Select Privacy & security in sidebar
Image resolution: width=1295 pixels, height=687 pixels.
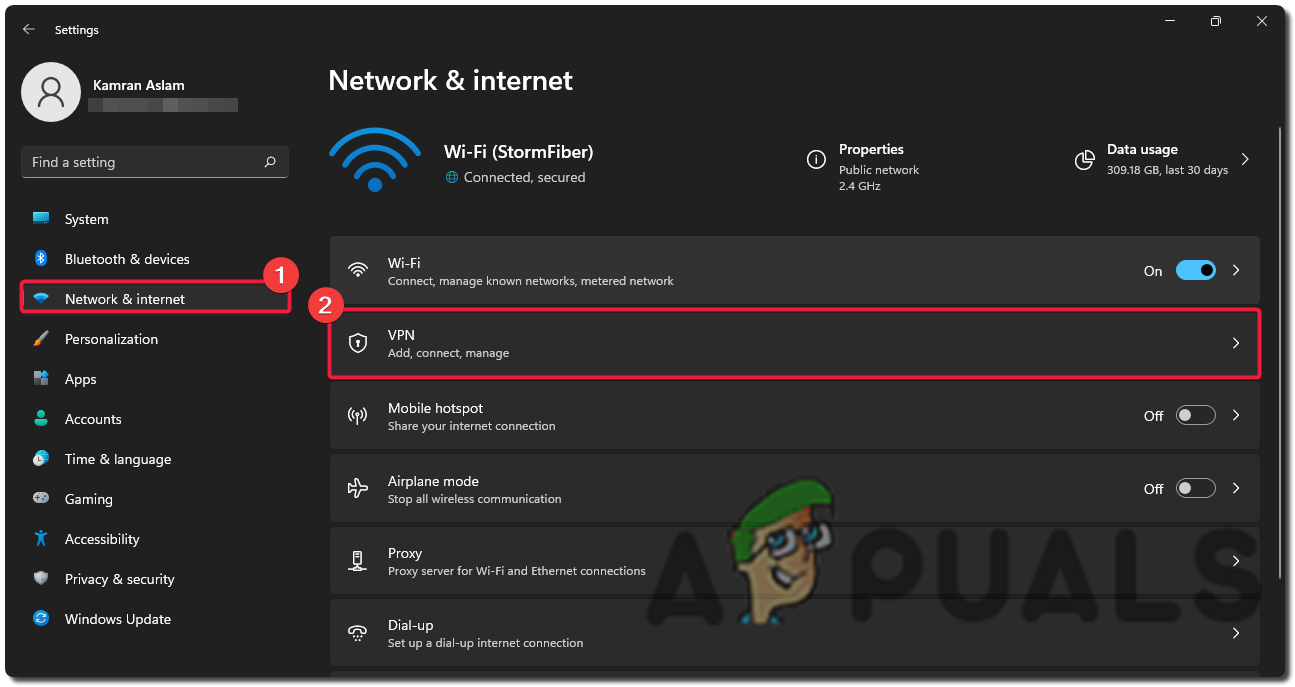click(119, 579)
